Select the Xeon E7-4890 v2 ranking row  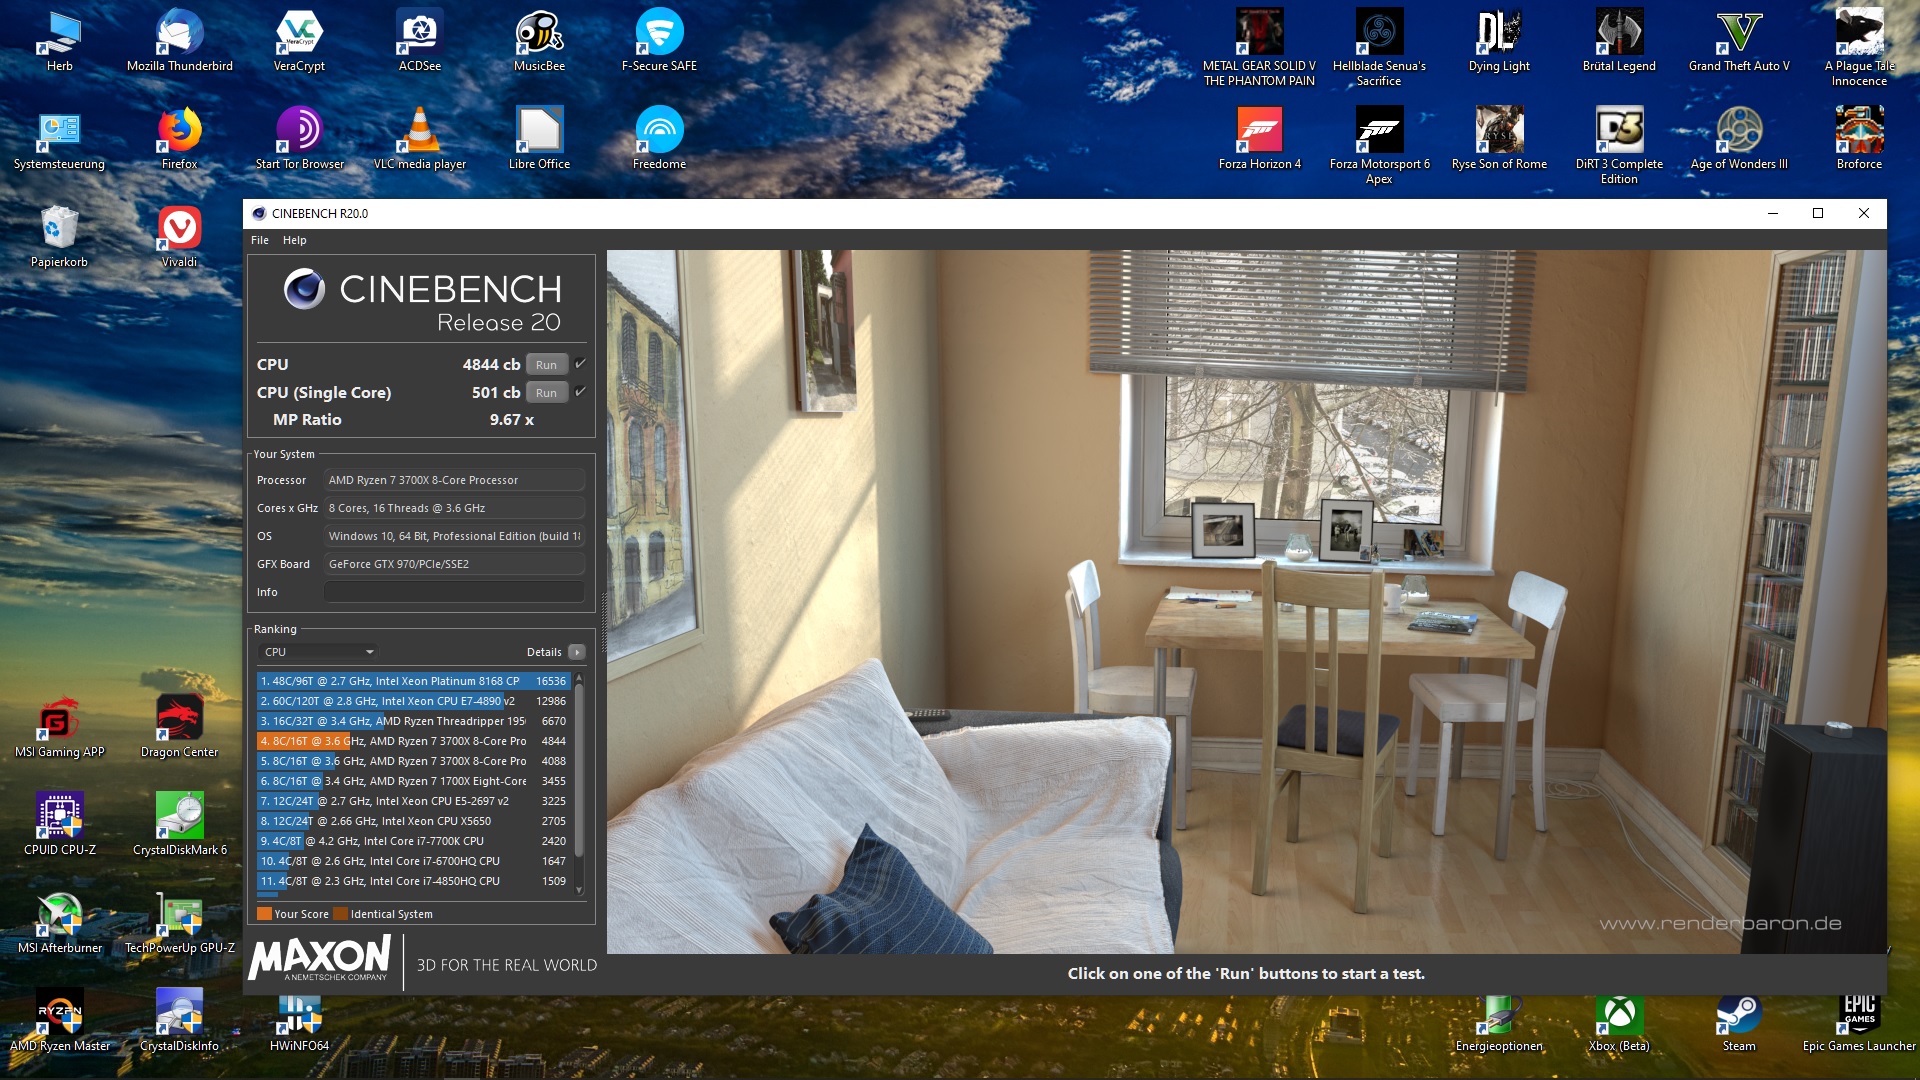click(414, 701)
